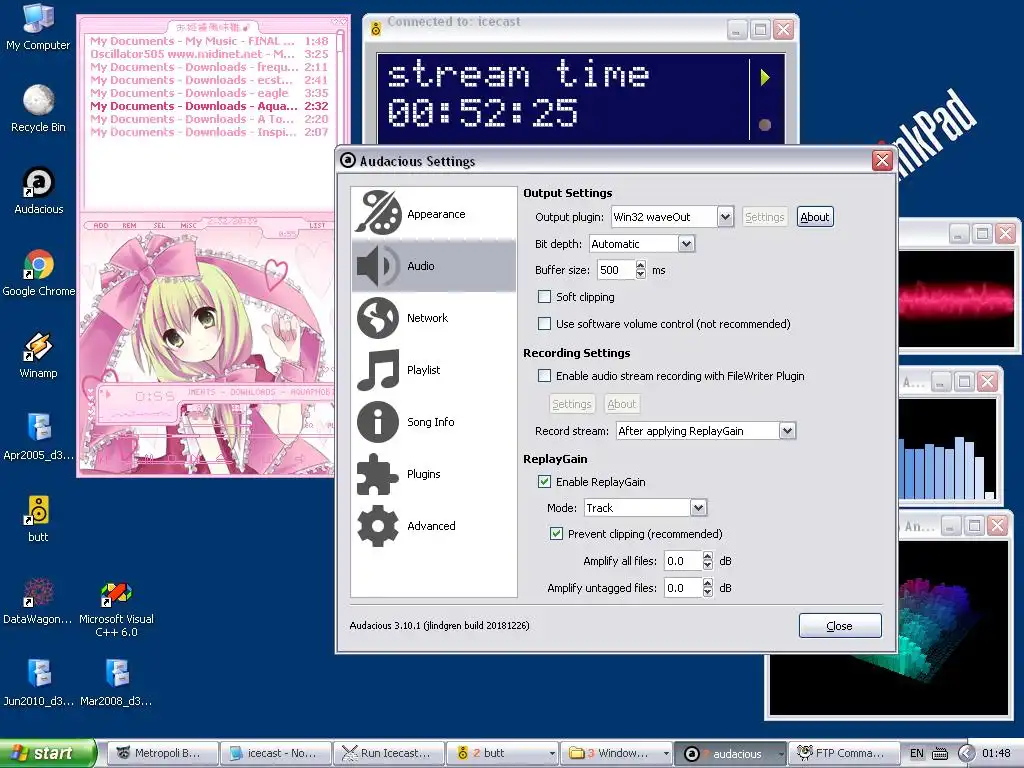Switch to Run Icecast taskbar item
The width and height of the screenshot is (1024, 768).
click(x=389, y=753)
